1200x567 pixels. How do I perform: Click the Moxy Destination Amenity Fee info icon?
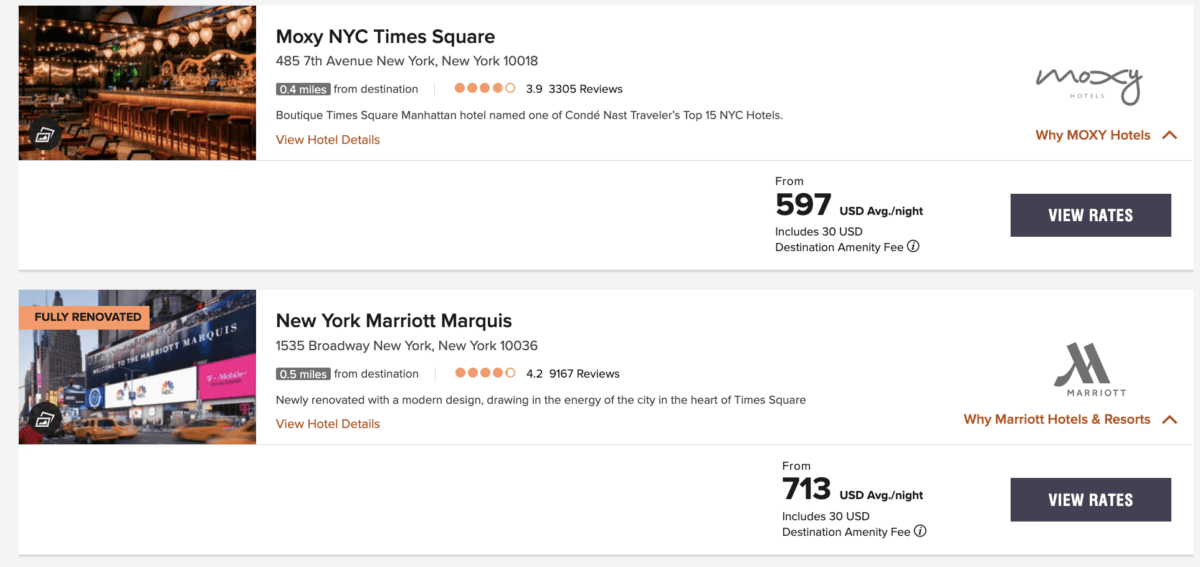[913, 247]
